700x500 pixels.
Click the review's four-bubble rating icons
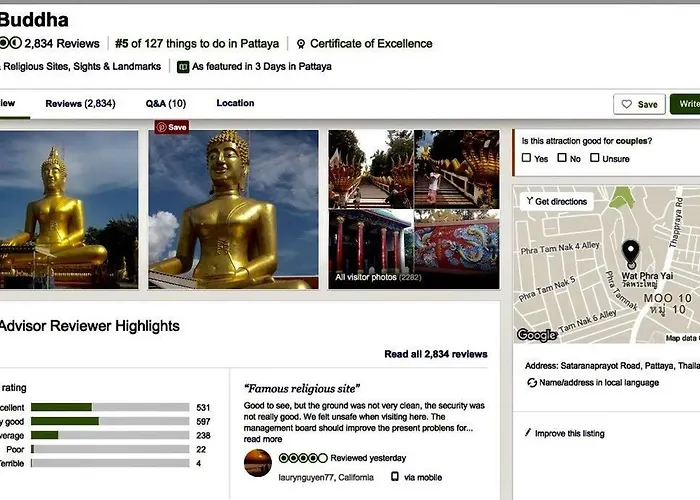click(x=303, y=458)
